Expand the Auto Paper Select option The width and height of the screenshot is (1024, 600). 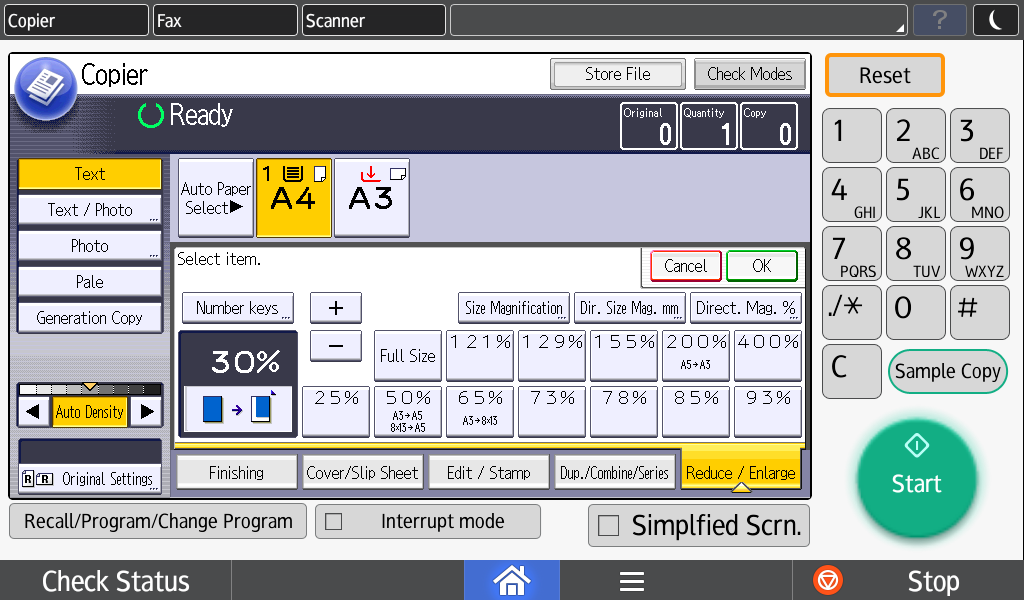coord(215,198)
